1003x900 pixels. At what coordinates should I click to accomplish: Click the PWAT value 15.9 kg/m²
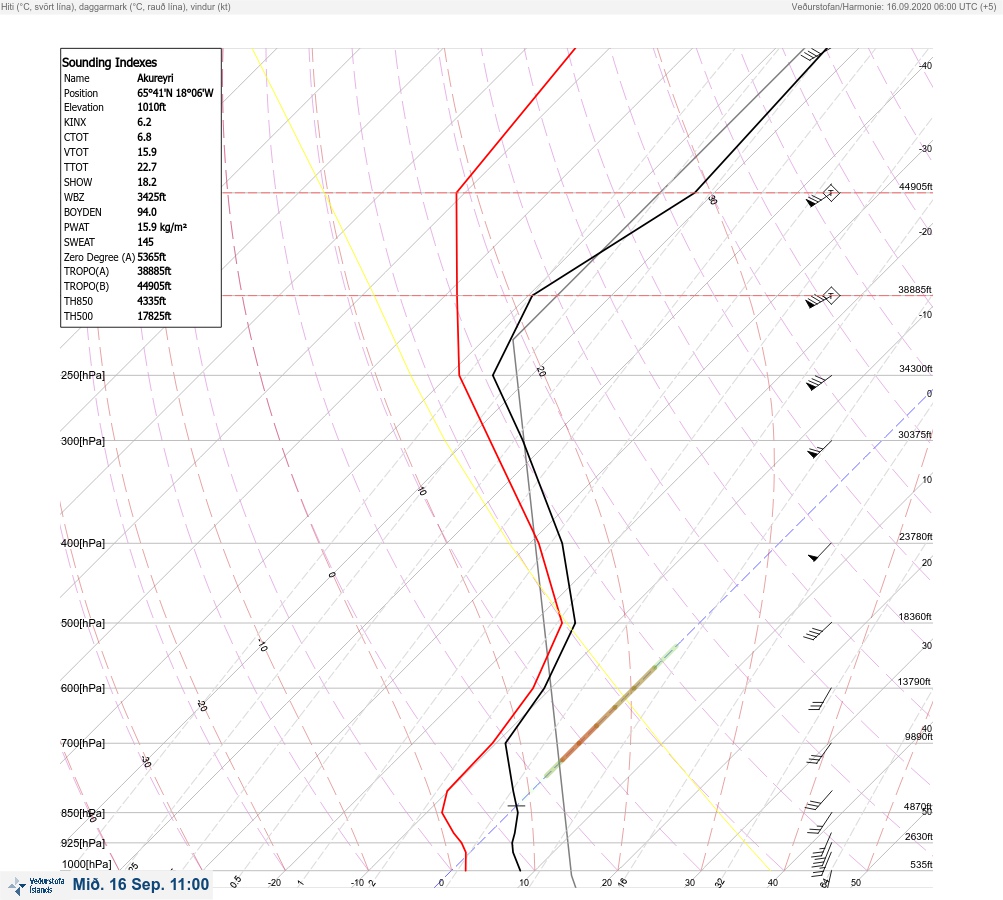click(x=162, y=227)
